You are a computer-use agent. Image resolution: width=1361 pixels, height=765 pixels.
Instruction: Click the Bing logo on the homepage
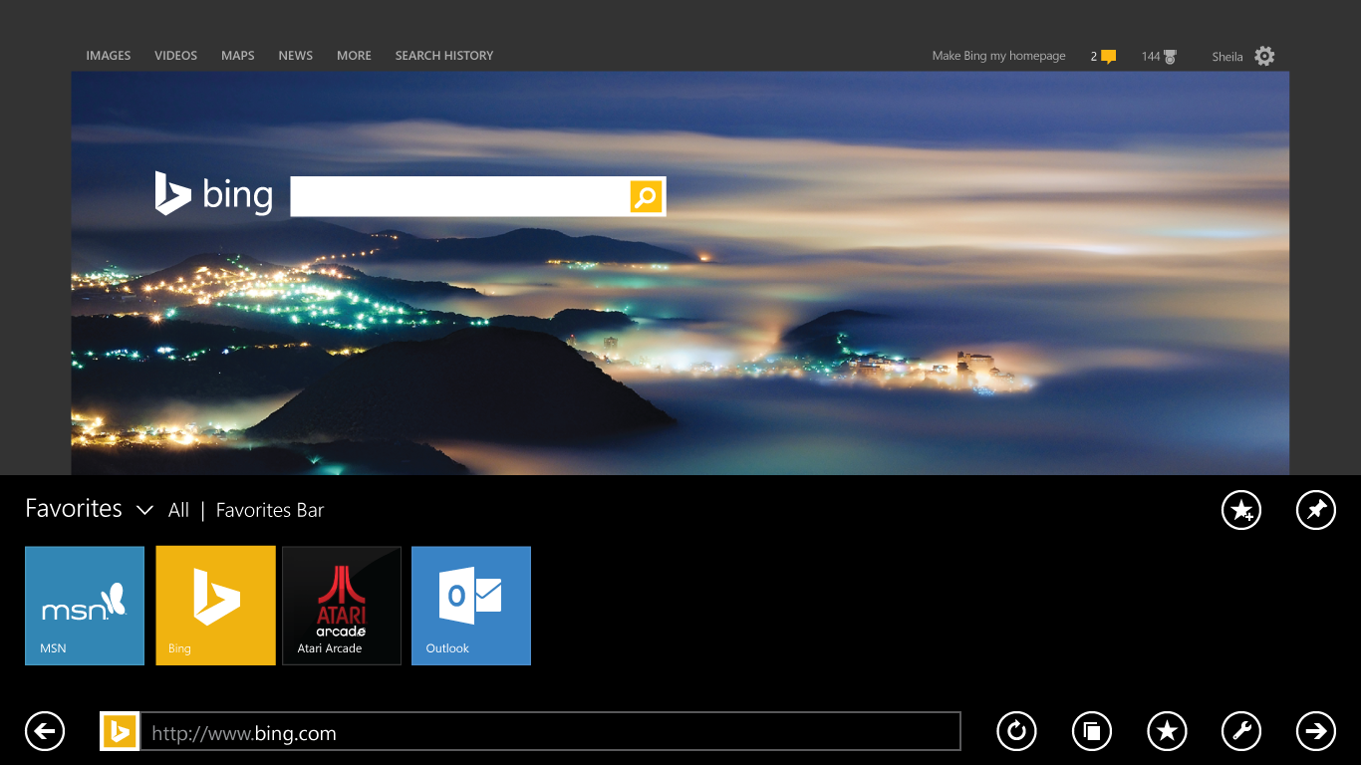coord(214,193)
